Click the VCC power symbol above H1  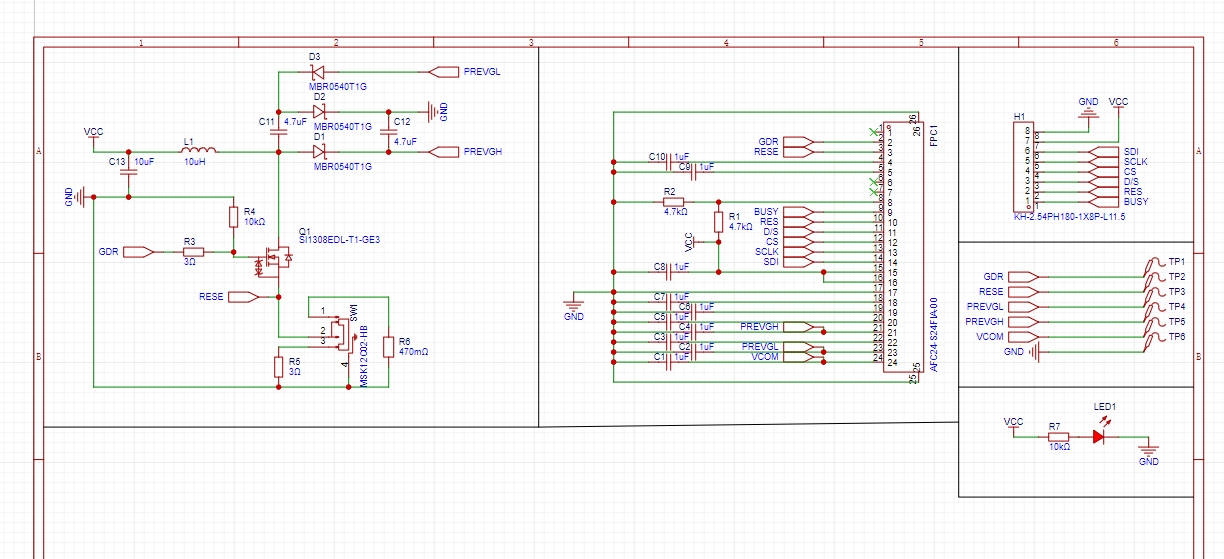(x=1119, y=103)
